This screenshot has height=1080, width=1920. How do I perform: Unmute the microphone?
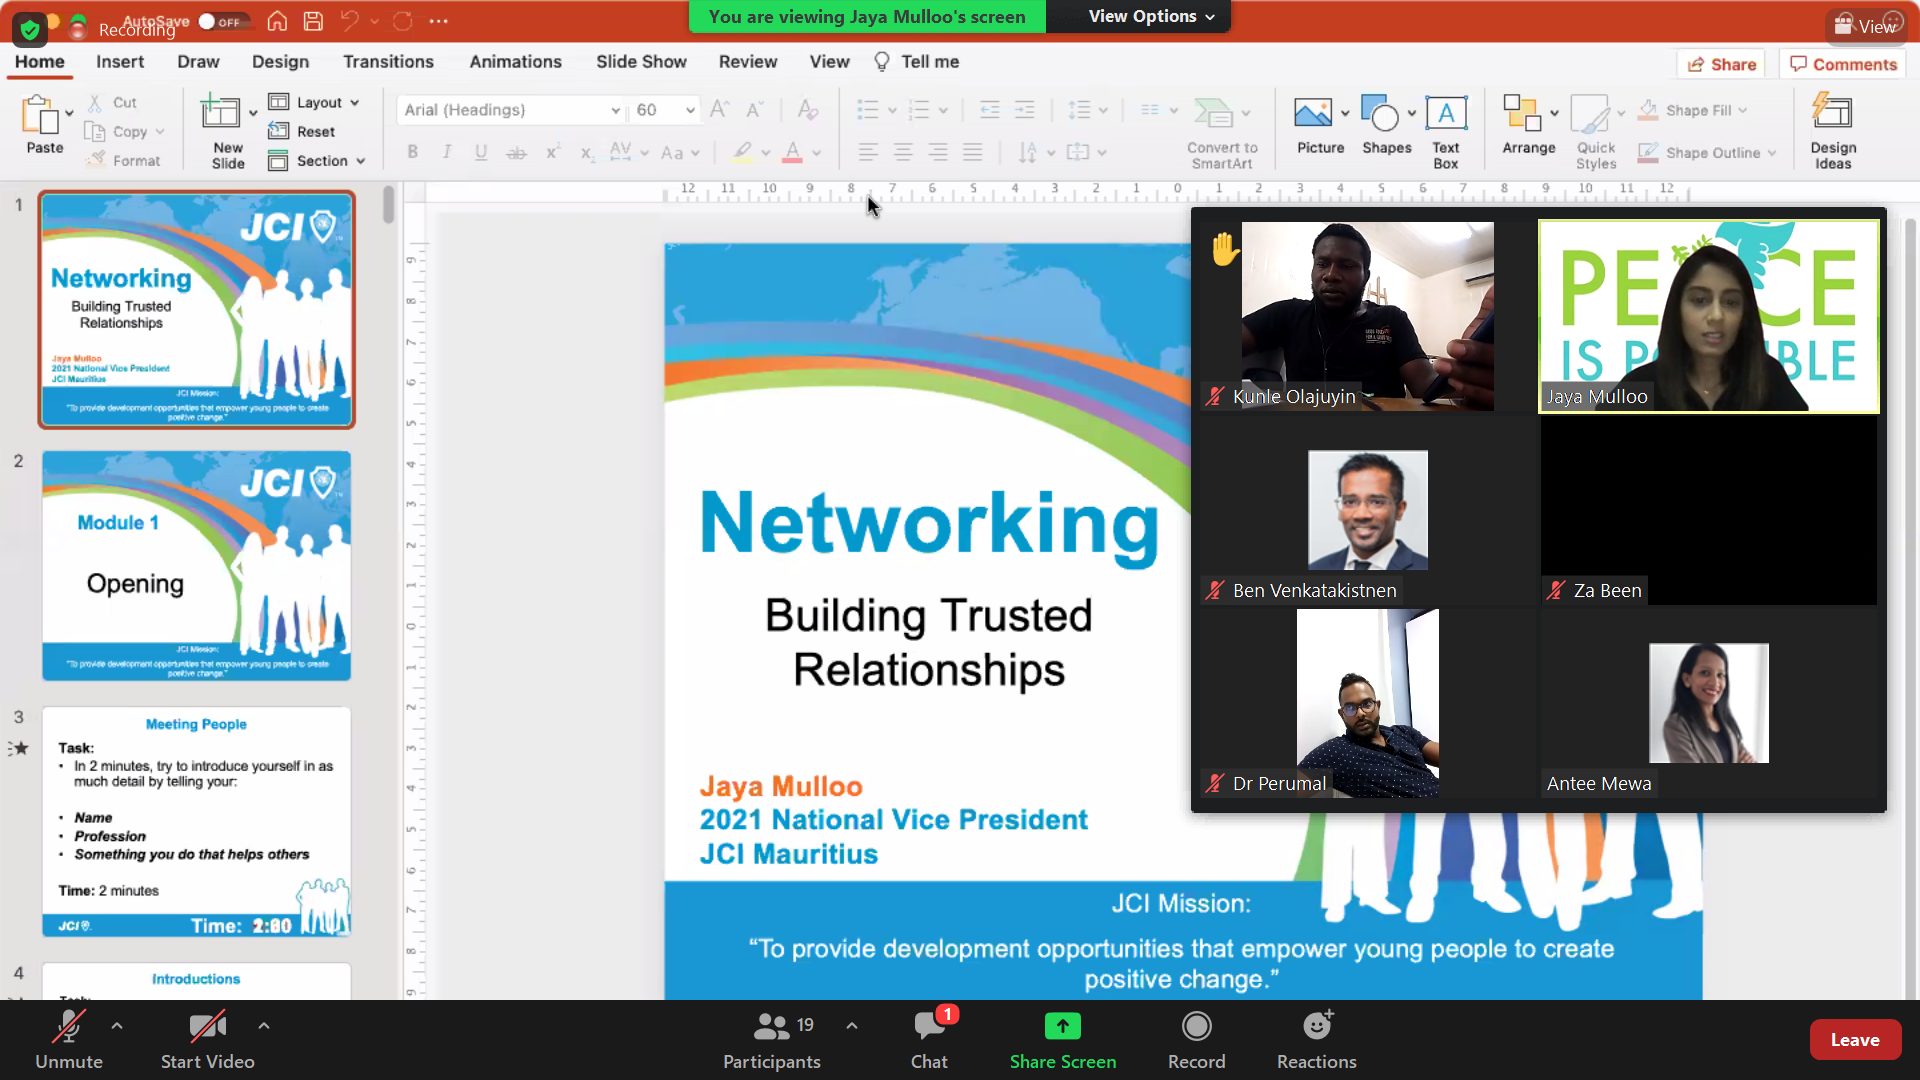point(68,1028)
